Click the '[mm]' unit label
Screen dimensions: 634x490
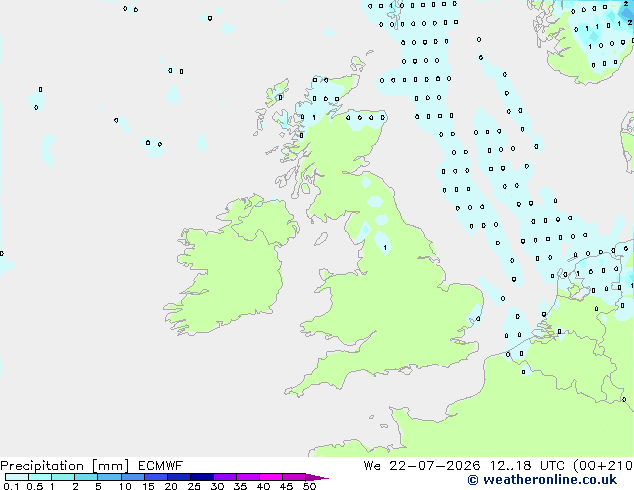coord(111,466)
